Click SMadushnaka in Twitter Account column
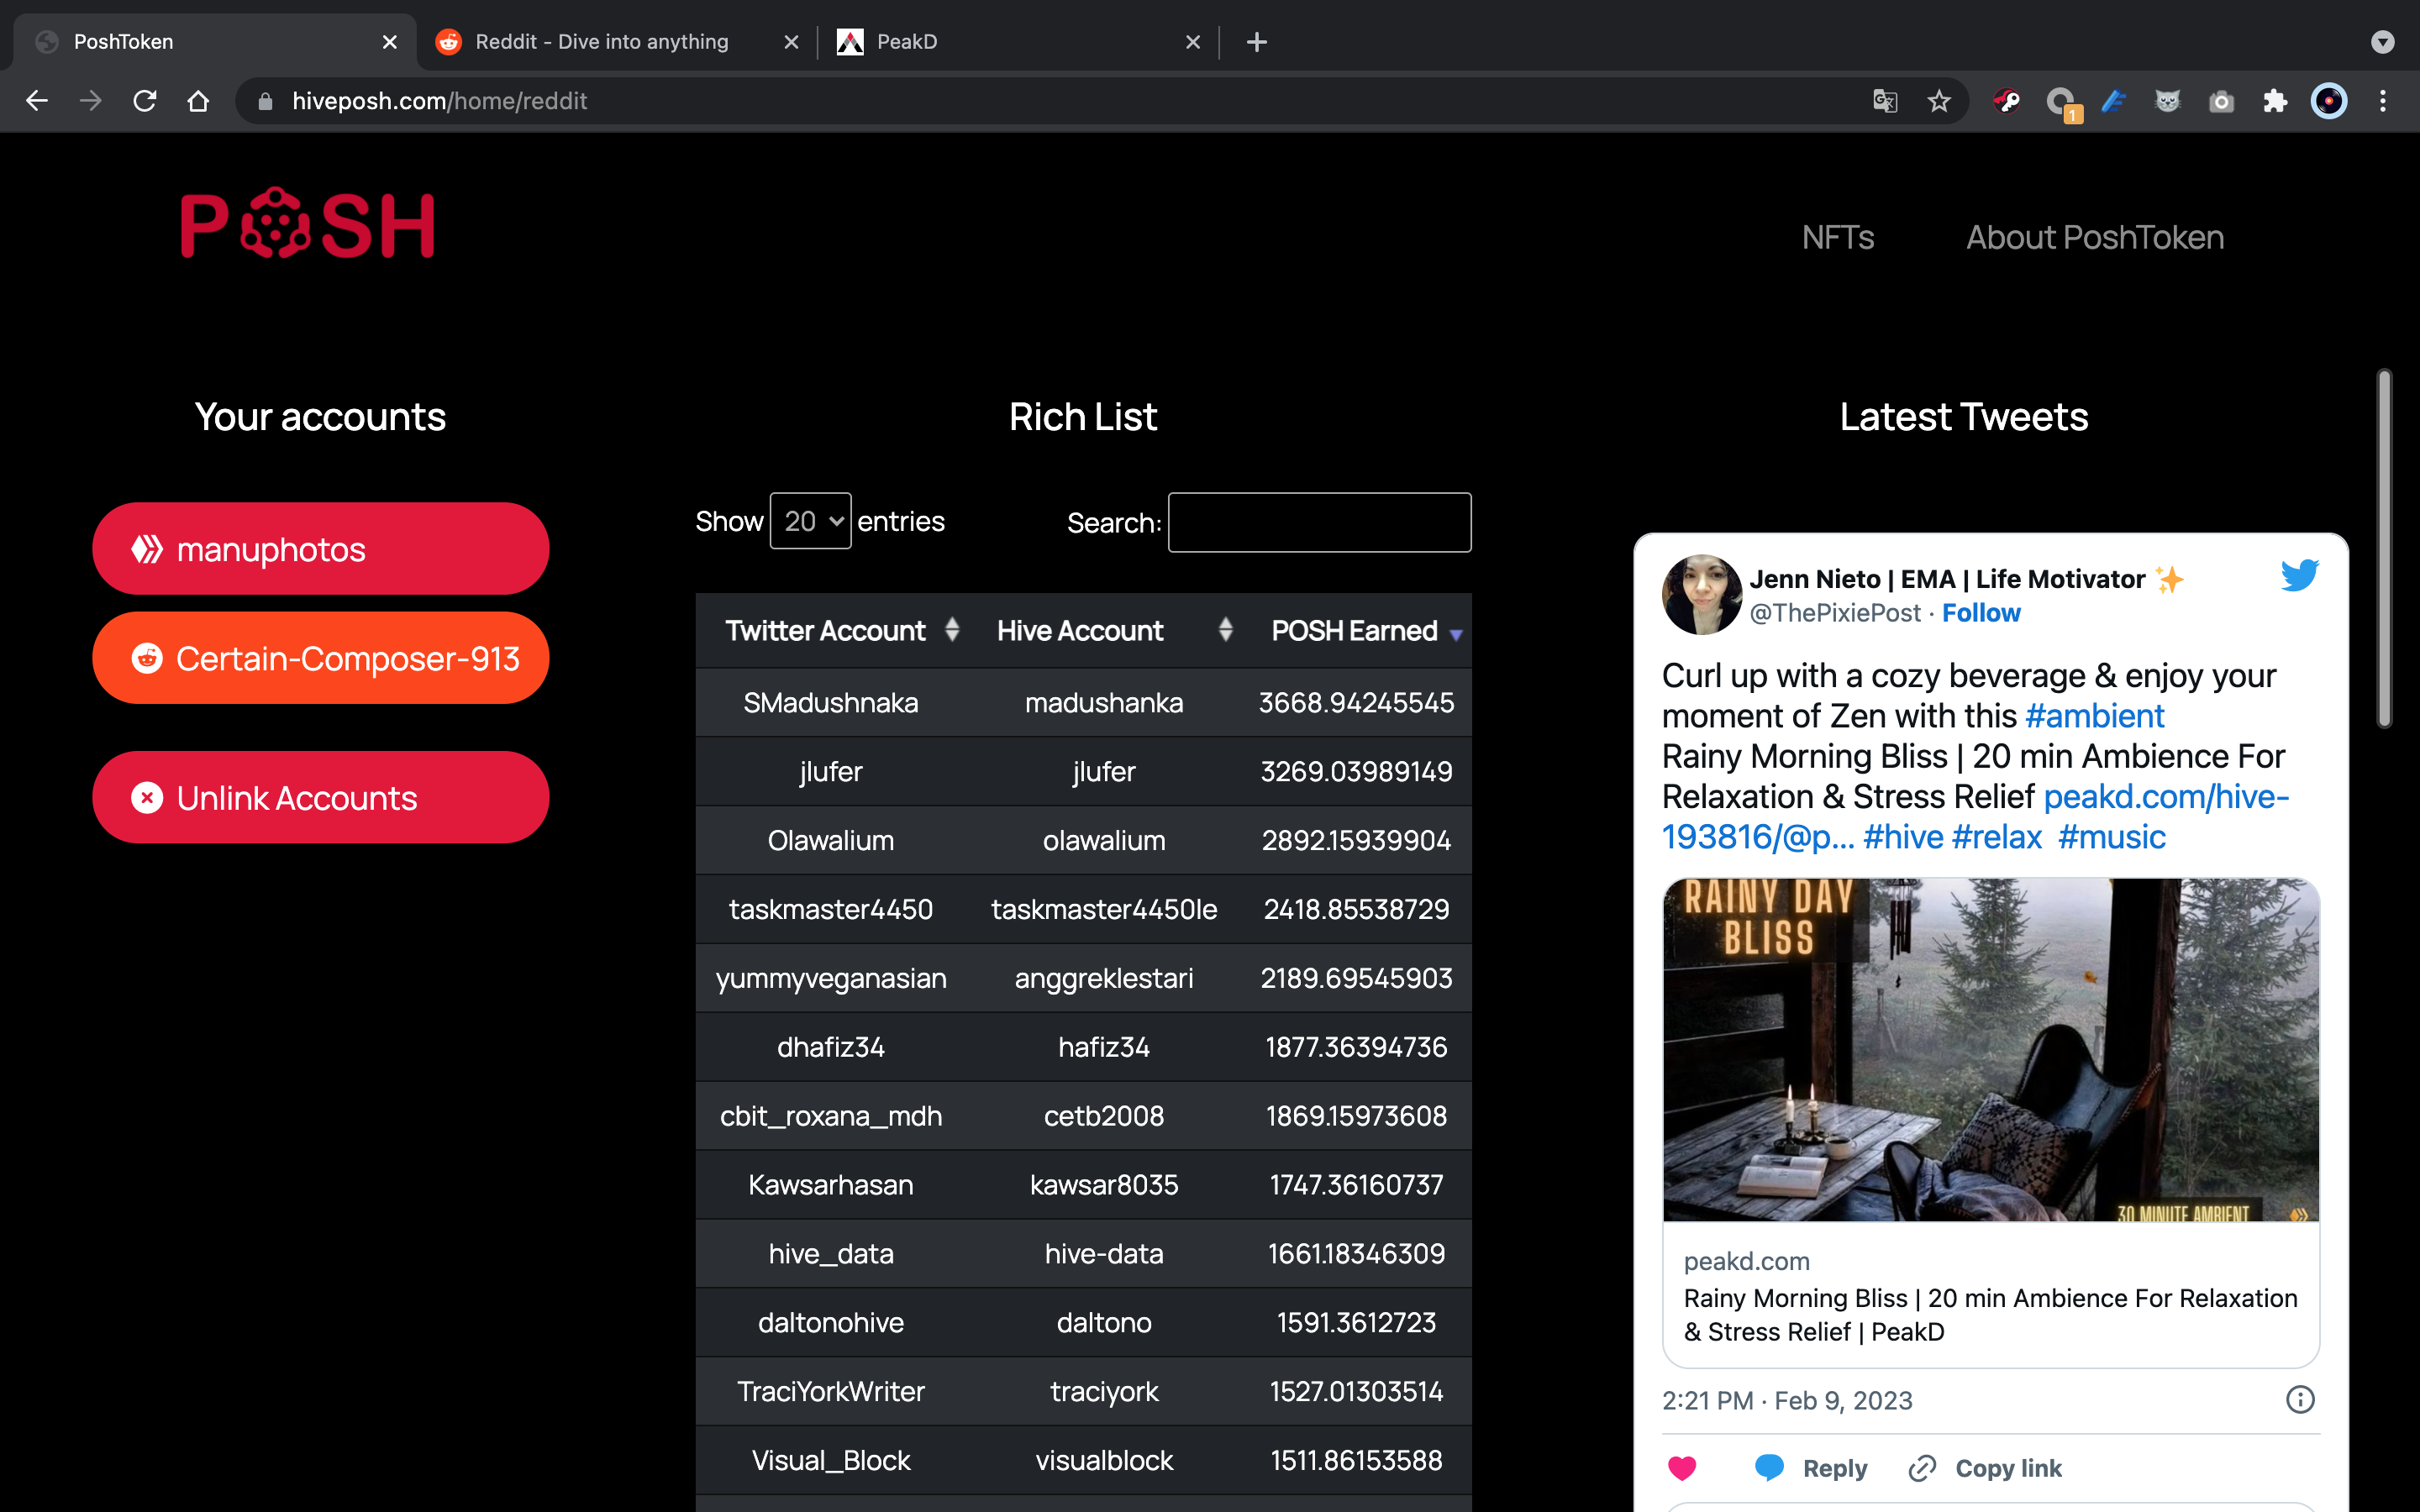The width and height of the screenshot is (2420, 1512). tap(830, 703)
